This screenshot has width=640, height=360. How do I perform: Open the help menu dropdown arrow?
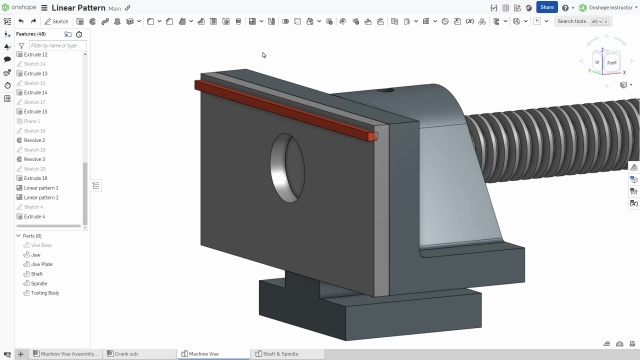(x=573, y=8)
